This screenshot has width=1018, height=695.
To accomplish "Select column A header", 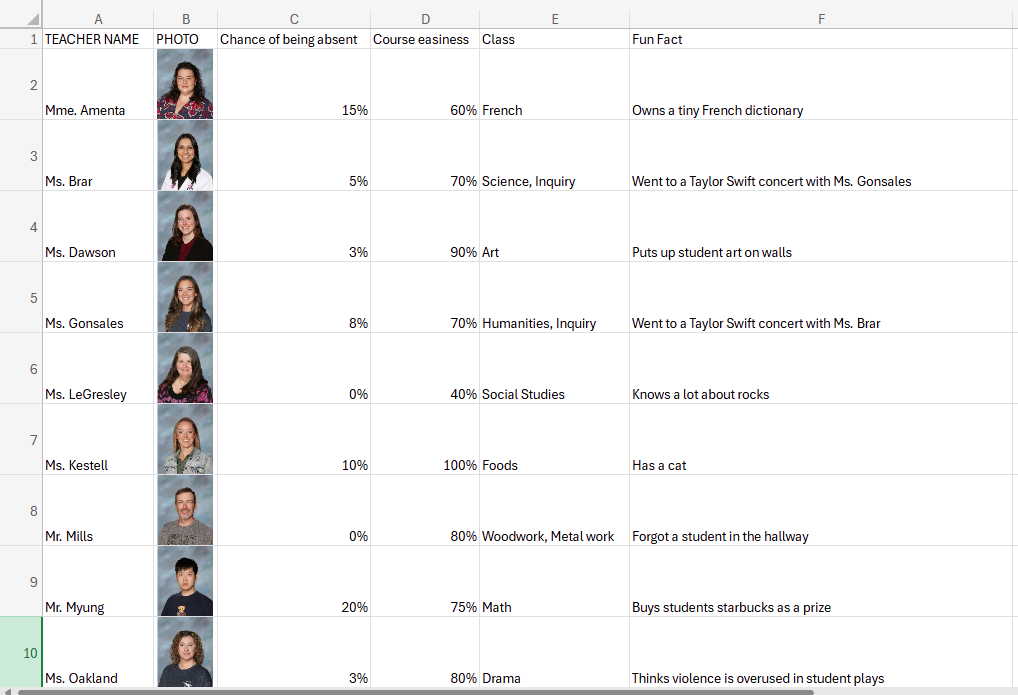I will pos(98,19).
